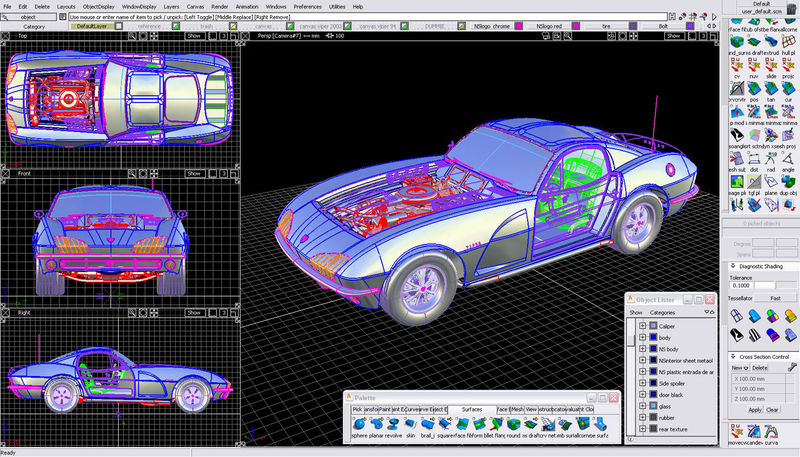The width and height of the screenshot is (800, 457).
Task: Expand the Side spoiler tree node
Action: tap(642, 383)
